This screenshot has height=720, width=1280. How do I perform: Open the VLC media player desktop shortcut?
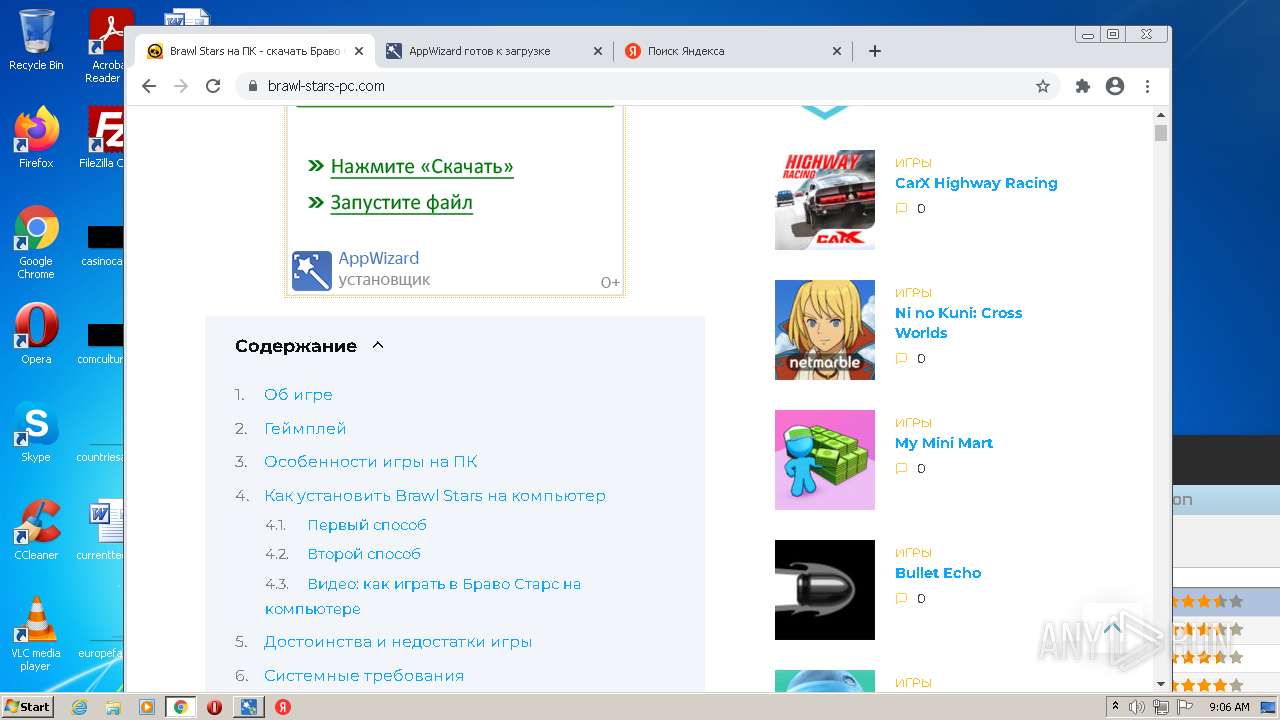coord(36,634)
